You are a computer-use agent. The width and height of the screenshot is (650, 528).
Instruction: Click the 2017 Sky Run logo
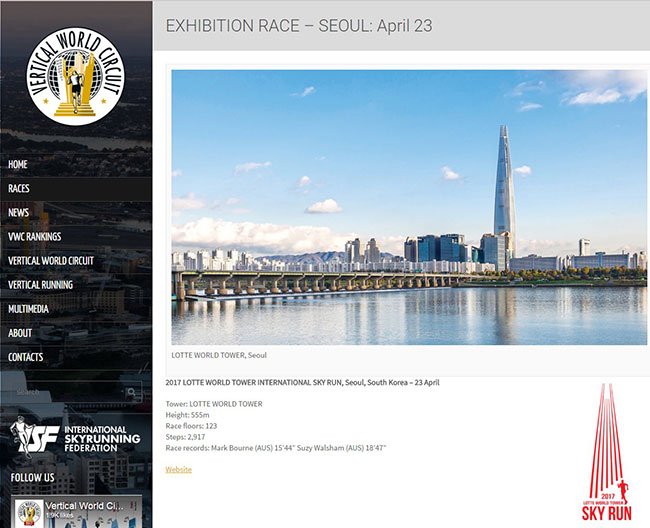click(607, 452)
